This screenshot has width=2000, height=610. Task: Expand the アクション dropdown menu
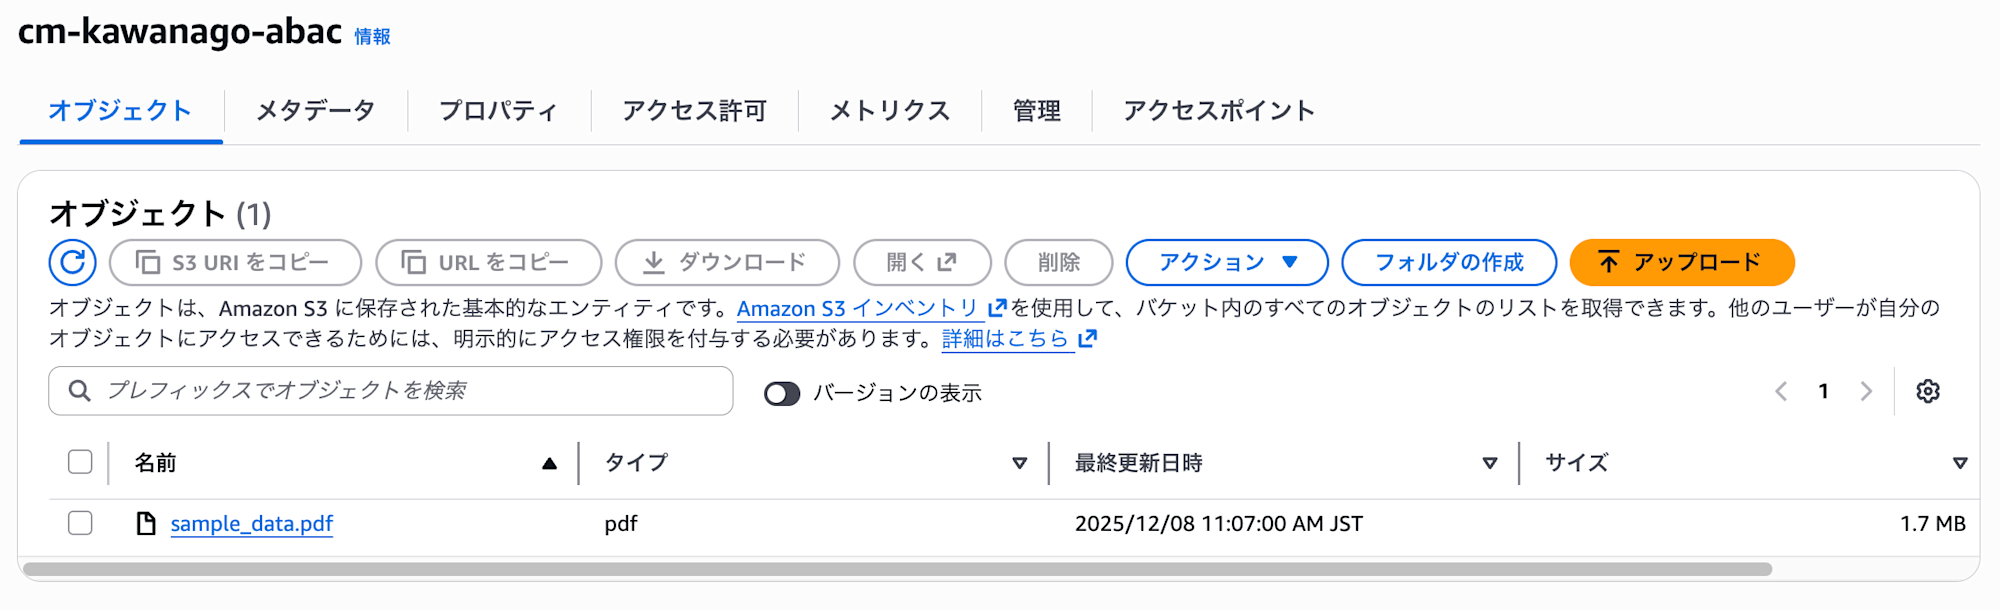pyautogui.click(x=1227, y=262)
